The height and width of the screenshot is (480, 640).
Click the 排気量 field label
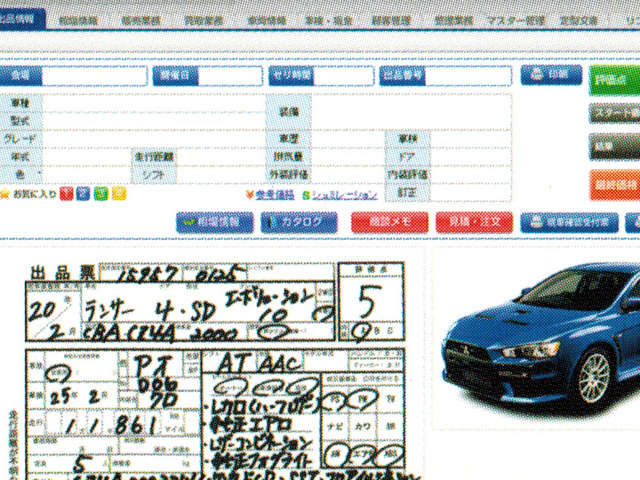[289, 157]
